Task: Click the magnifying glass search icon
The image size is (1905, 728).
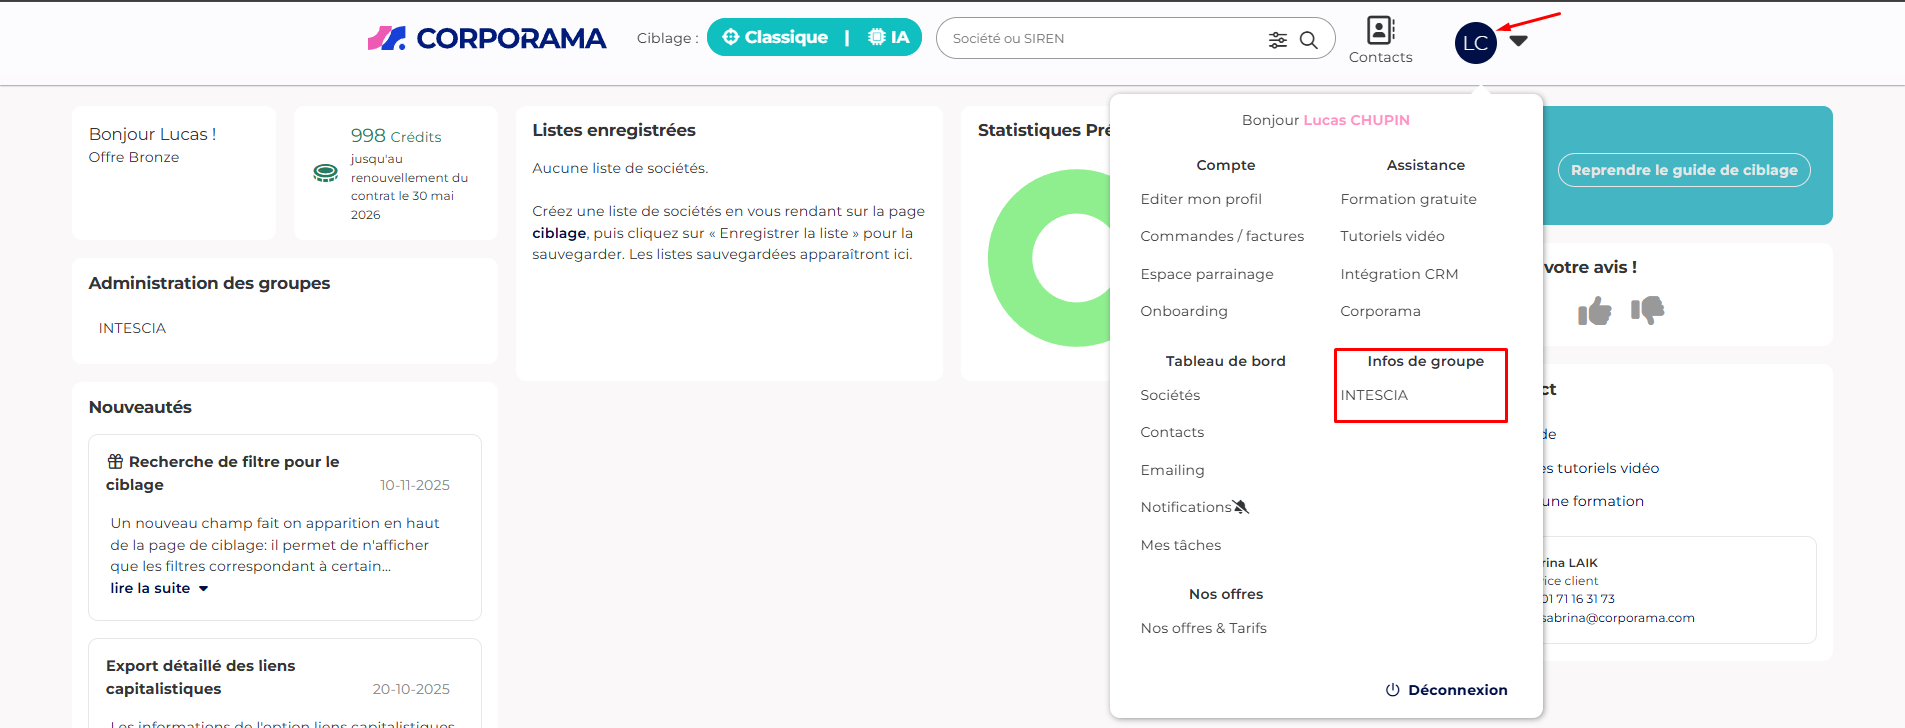Action: click(1308, 40)
